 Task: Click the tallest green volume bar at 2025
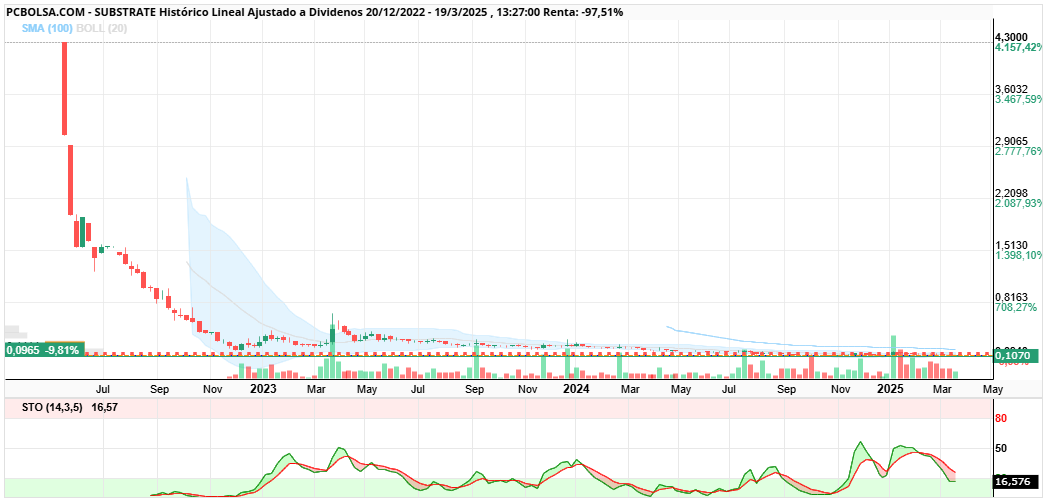[893, 356]
